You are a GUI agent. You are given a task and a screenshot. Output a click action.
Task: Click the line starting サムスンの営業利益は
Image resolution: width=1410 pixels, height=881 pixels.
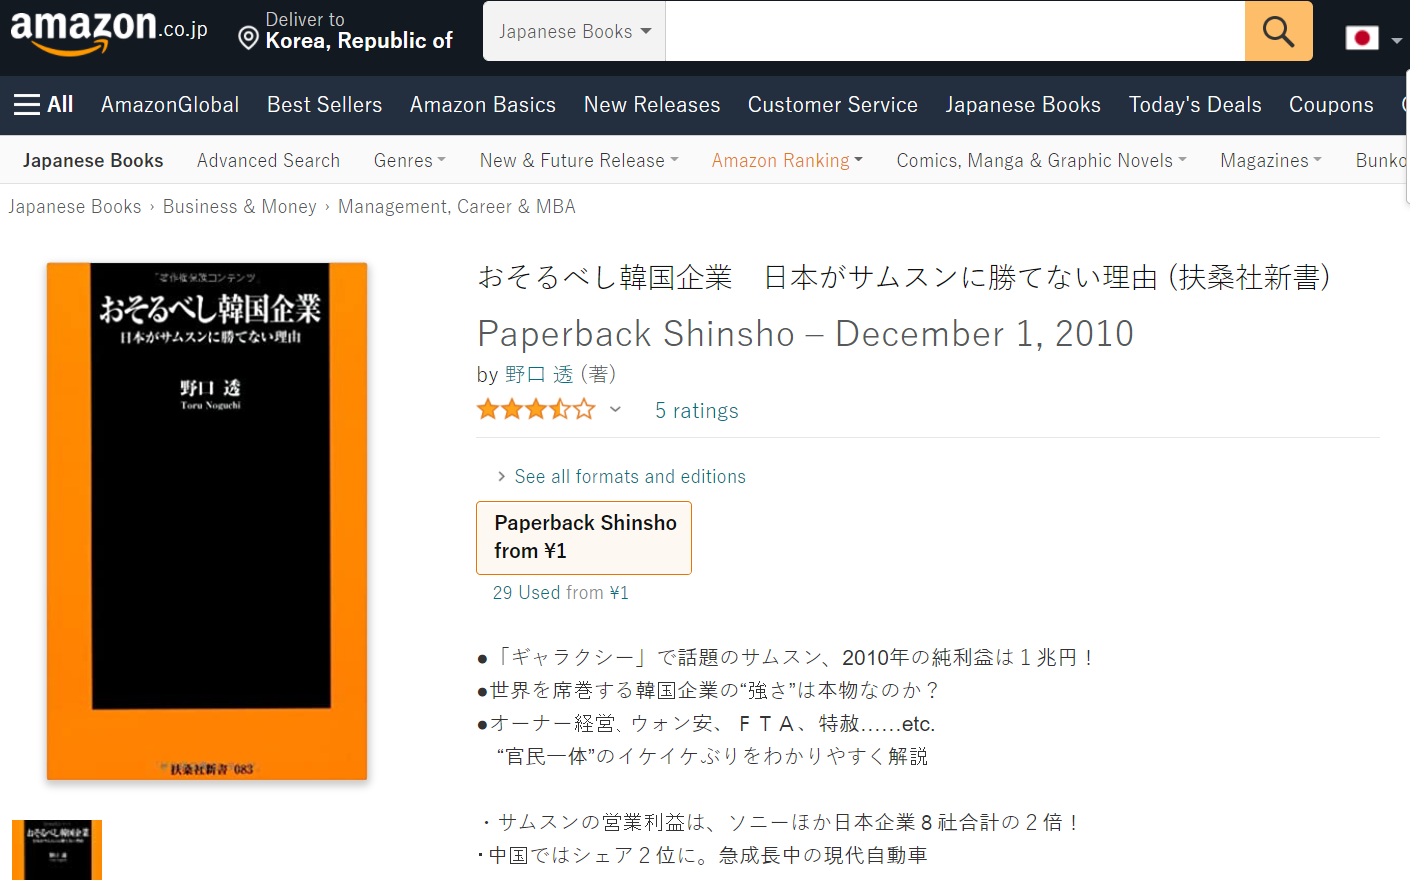pyautogui.click(x=779, y=823)
